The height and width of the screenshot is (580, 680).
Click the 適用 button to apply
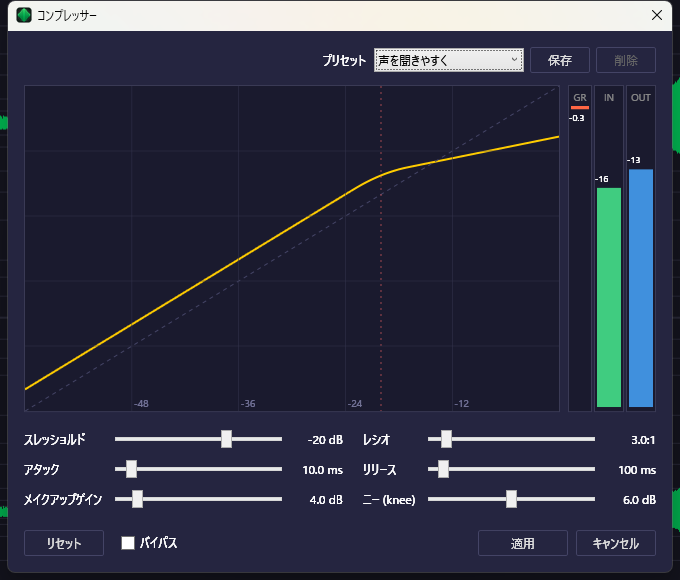523,543
